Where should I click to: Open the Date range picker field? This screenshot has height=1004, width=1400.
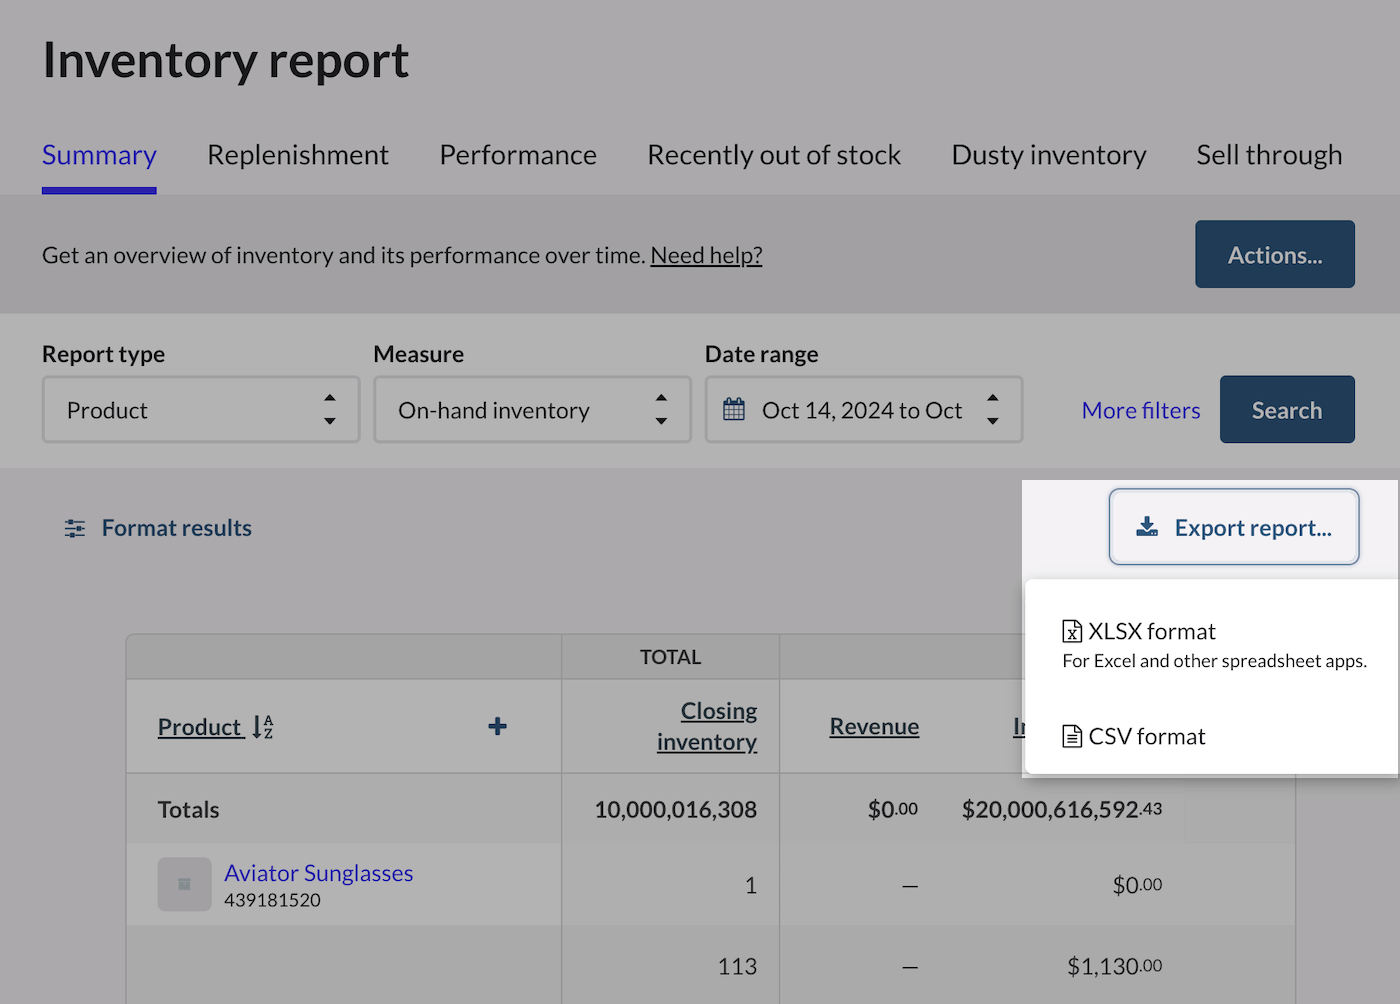(x=864, y=409)
